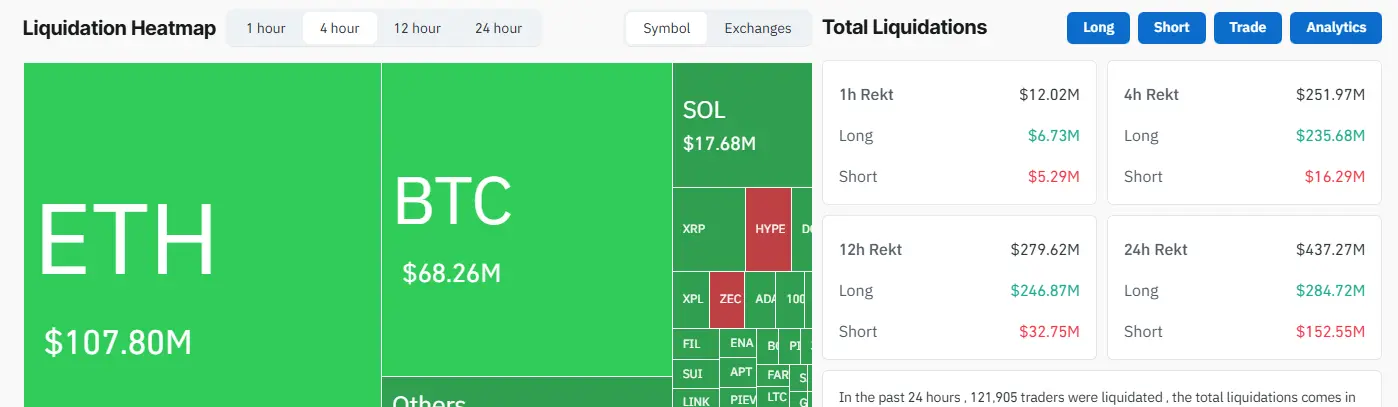Select the 1 hour timeframe
The height and width of the screenshot is (407, 1398).
point(265,28)
